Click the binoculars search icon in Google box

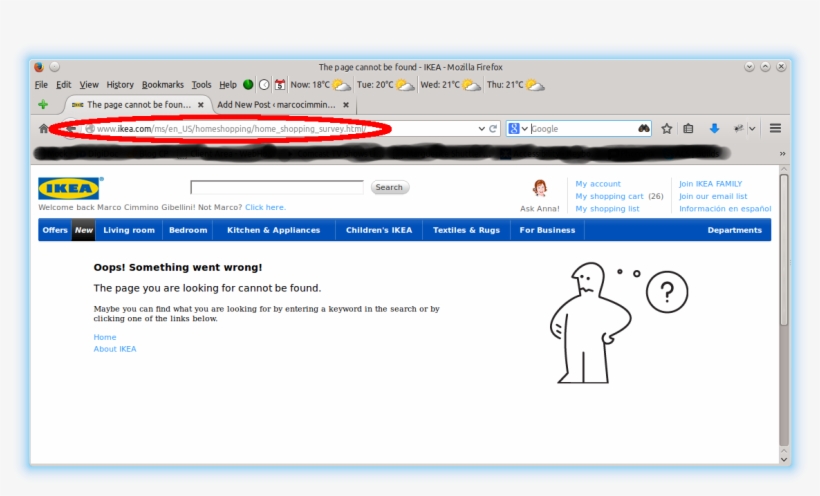pyautogui.click(x=644, y=128)
